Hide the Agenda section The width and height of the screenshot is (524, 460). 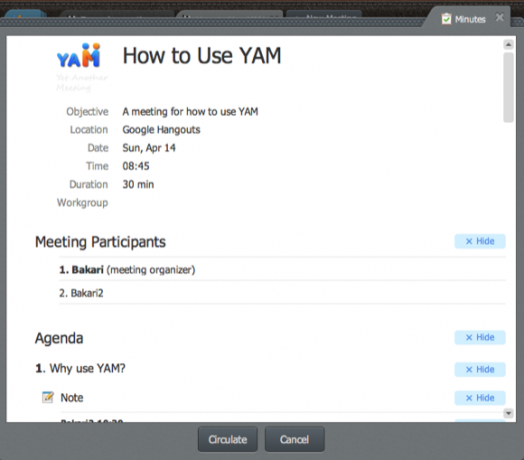[480, 337]
